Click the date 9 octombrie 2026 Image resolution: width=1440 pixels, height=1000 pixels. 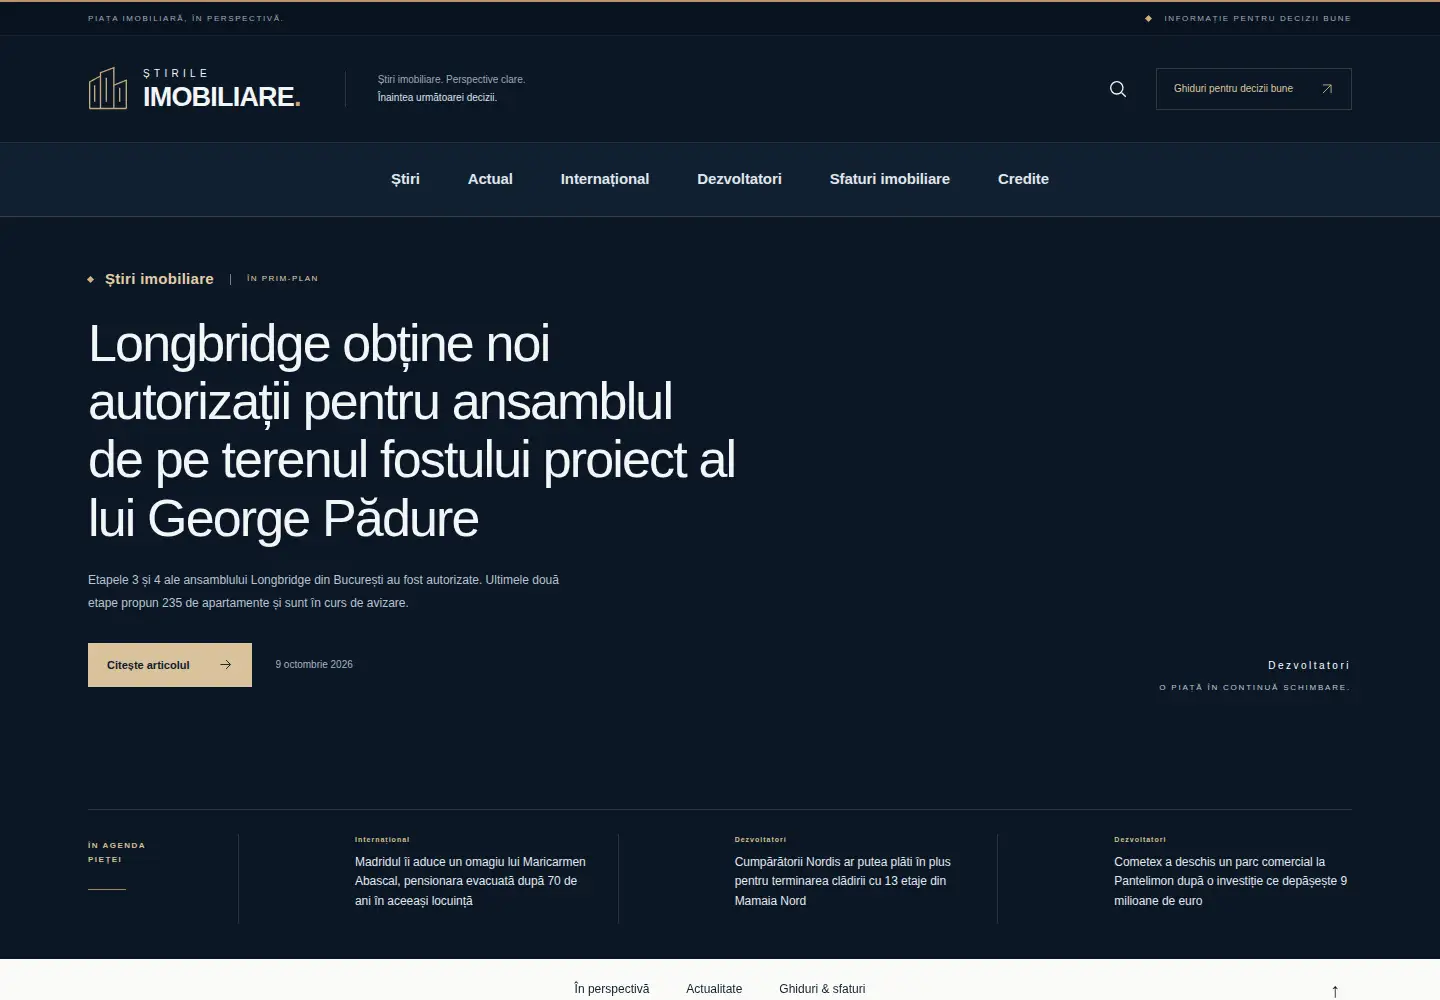coord(314,664)
